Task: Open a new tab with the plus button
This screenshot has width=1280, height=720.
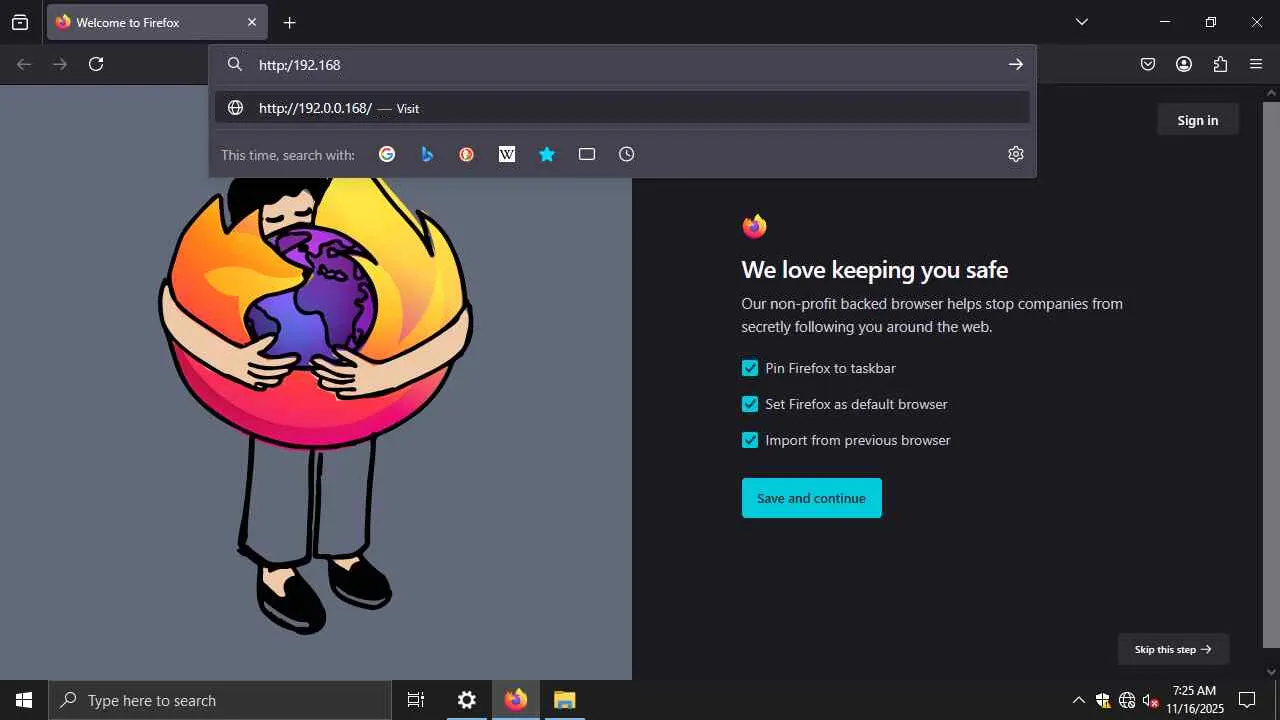Action: point(289,22)
